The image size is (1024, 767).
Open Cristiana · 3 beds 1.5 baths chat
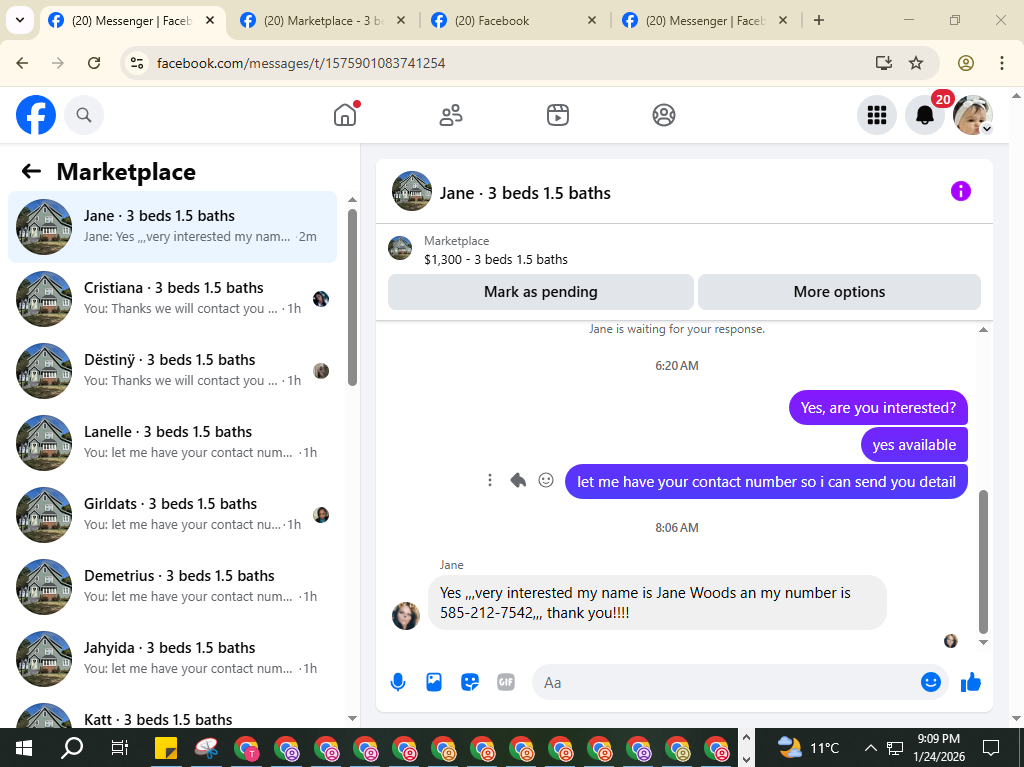click(x=172, y=299)
